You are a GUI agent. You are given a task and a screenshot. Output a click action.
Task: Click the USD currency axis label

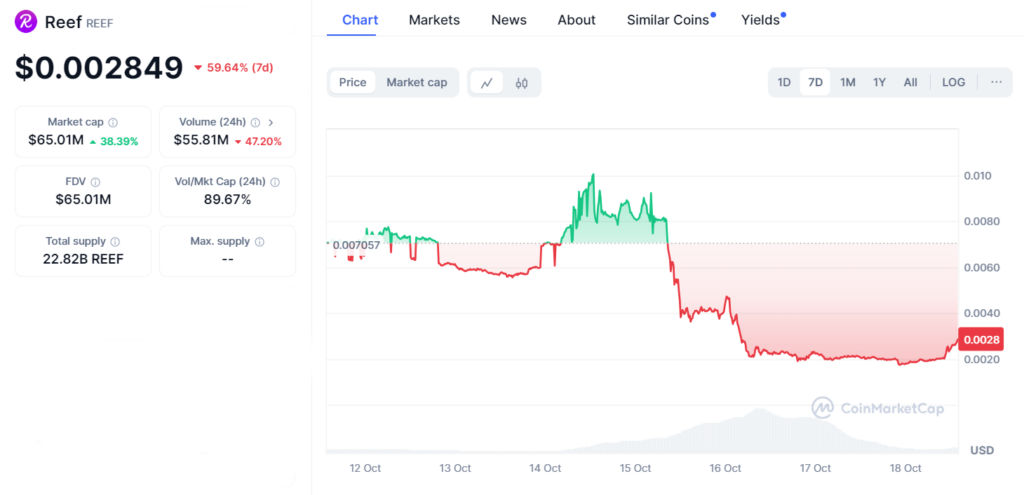pyautogui.click(x=982, y=450)
